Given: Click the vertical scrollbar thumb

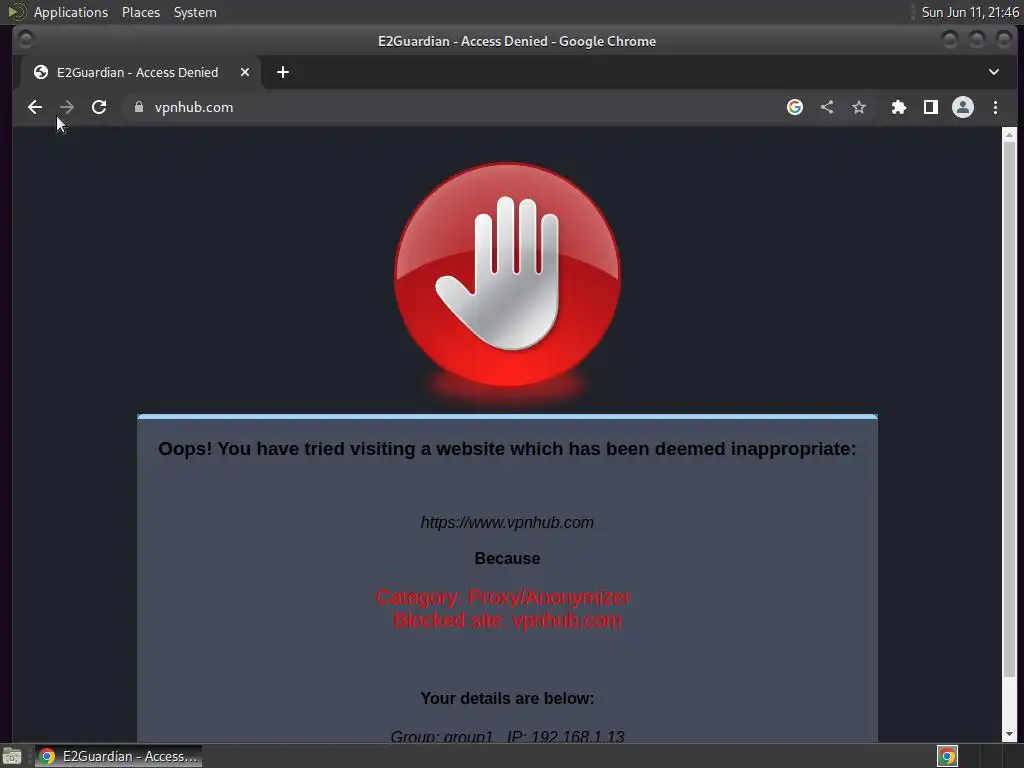Looking at the screenshot, I should [x=1009, y=409].
